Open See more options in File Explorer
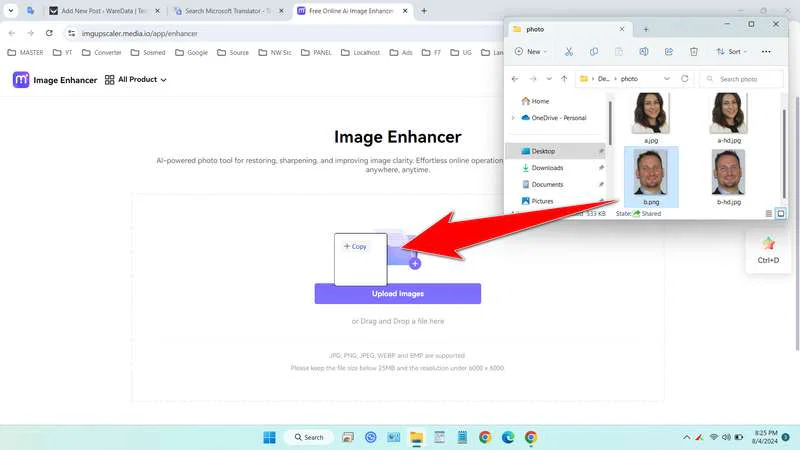The image size is (800, 450). [766, 52]
